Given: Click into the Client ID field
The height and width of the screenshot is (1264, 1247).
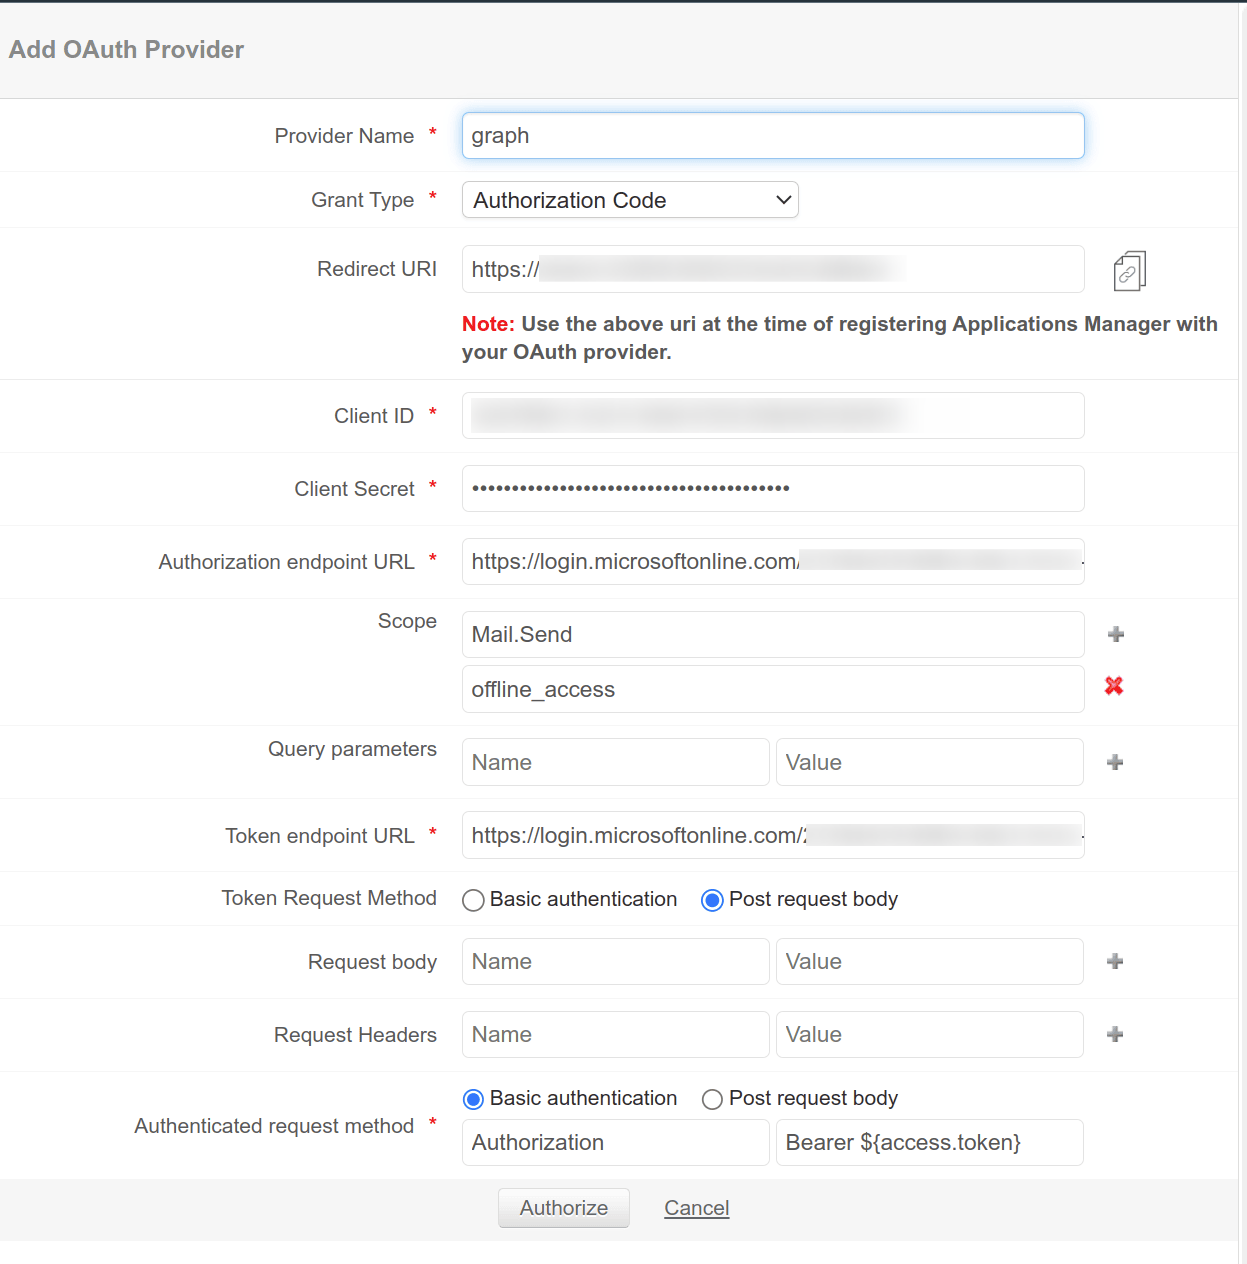Looking at the screenshot, I should pyautogui.click(x=772, y=415).
